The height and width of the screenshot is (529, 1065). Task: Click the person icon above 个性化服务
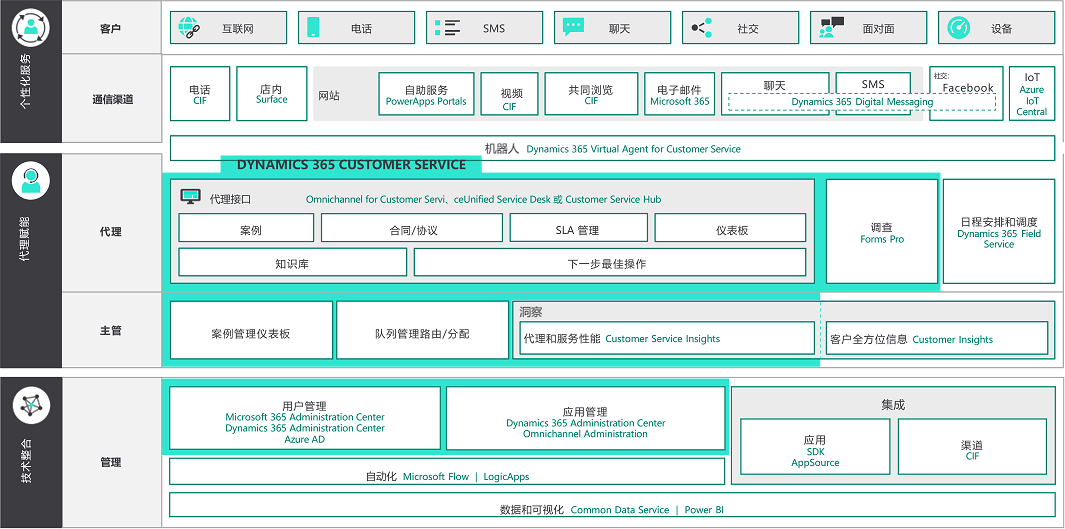31,27
